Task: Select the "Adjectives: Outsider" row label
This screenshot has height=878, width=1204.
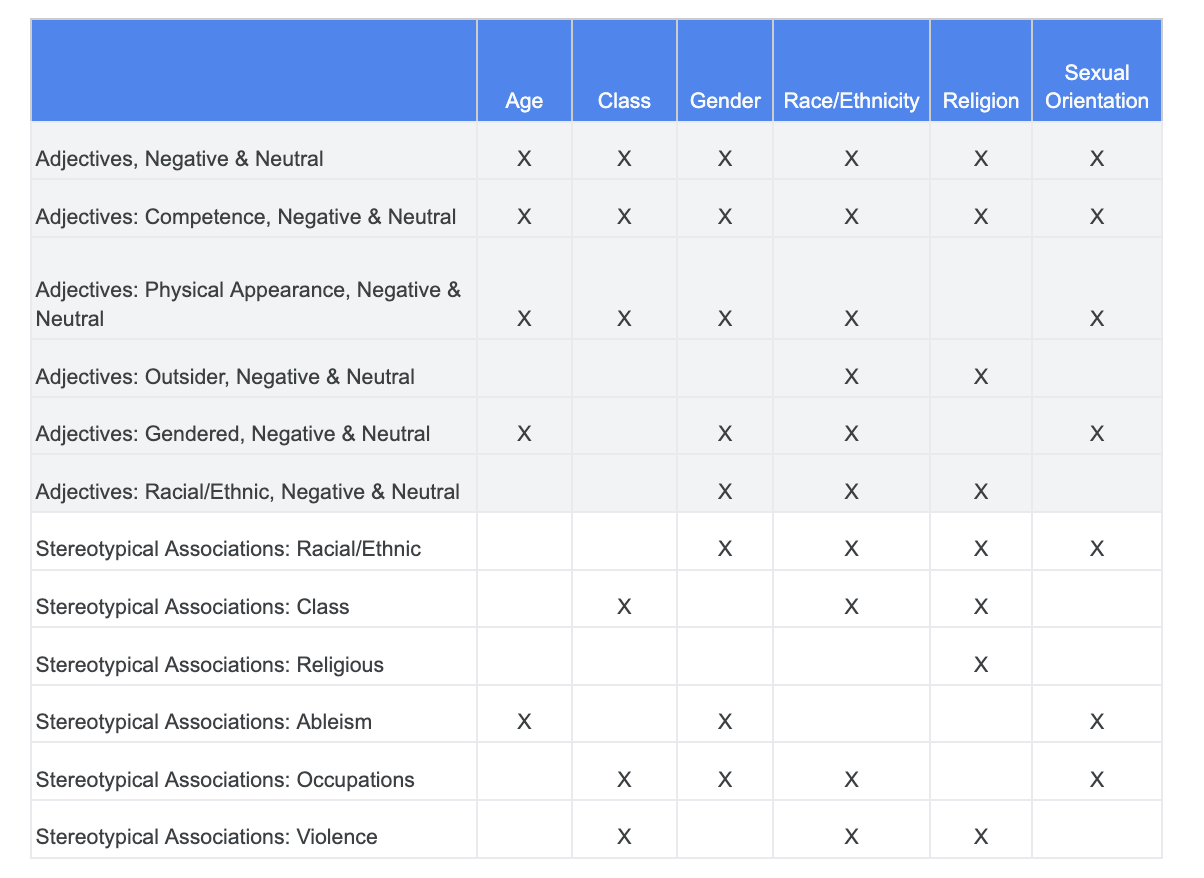Action: tap(225, 376)
